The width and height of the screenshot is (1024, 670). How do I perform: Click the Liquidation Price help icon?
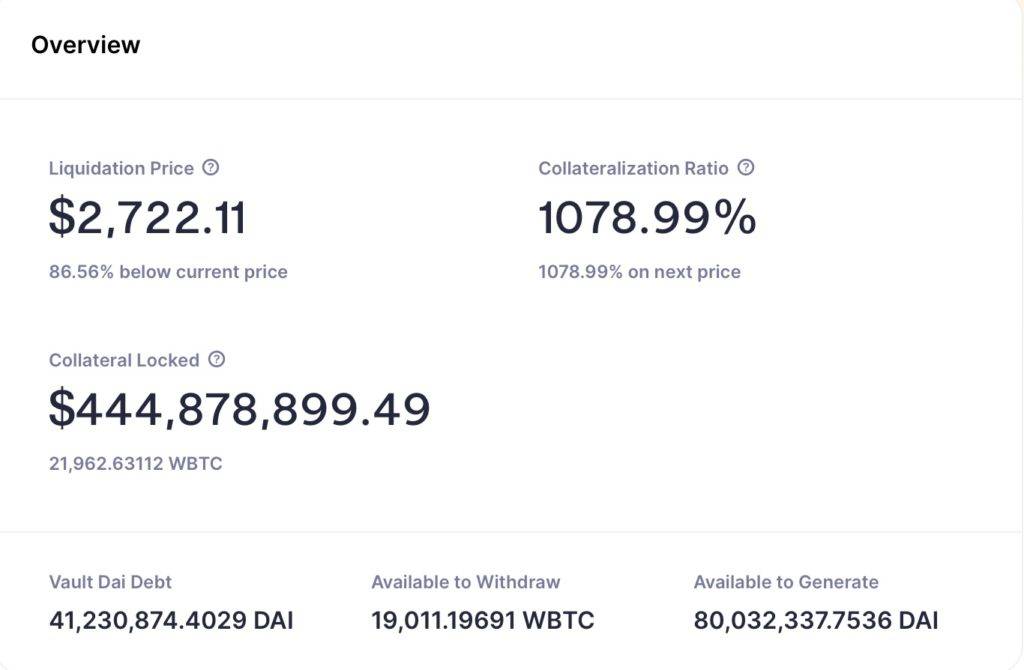(210, 167)
